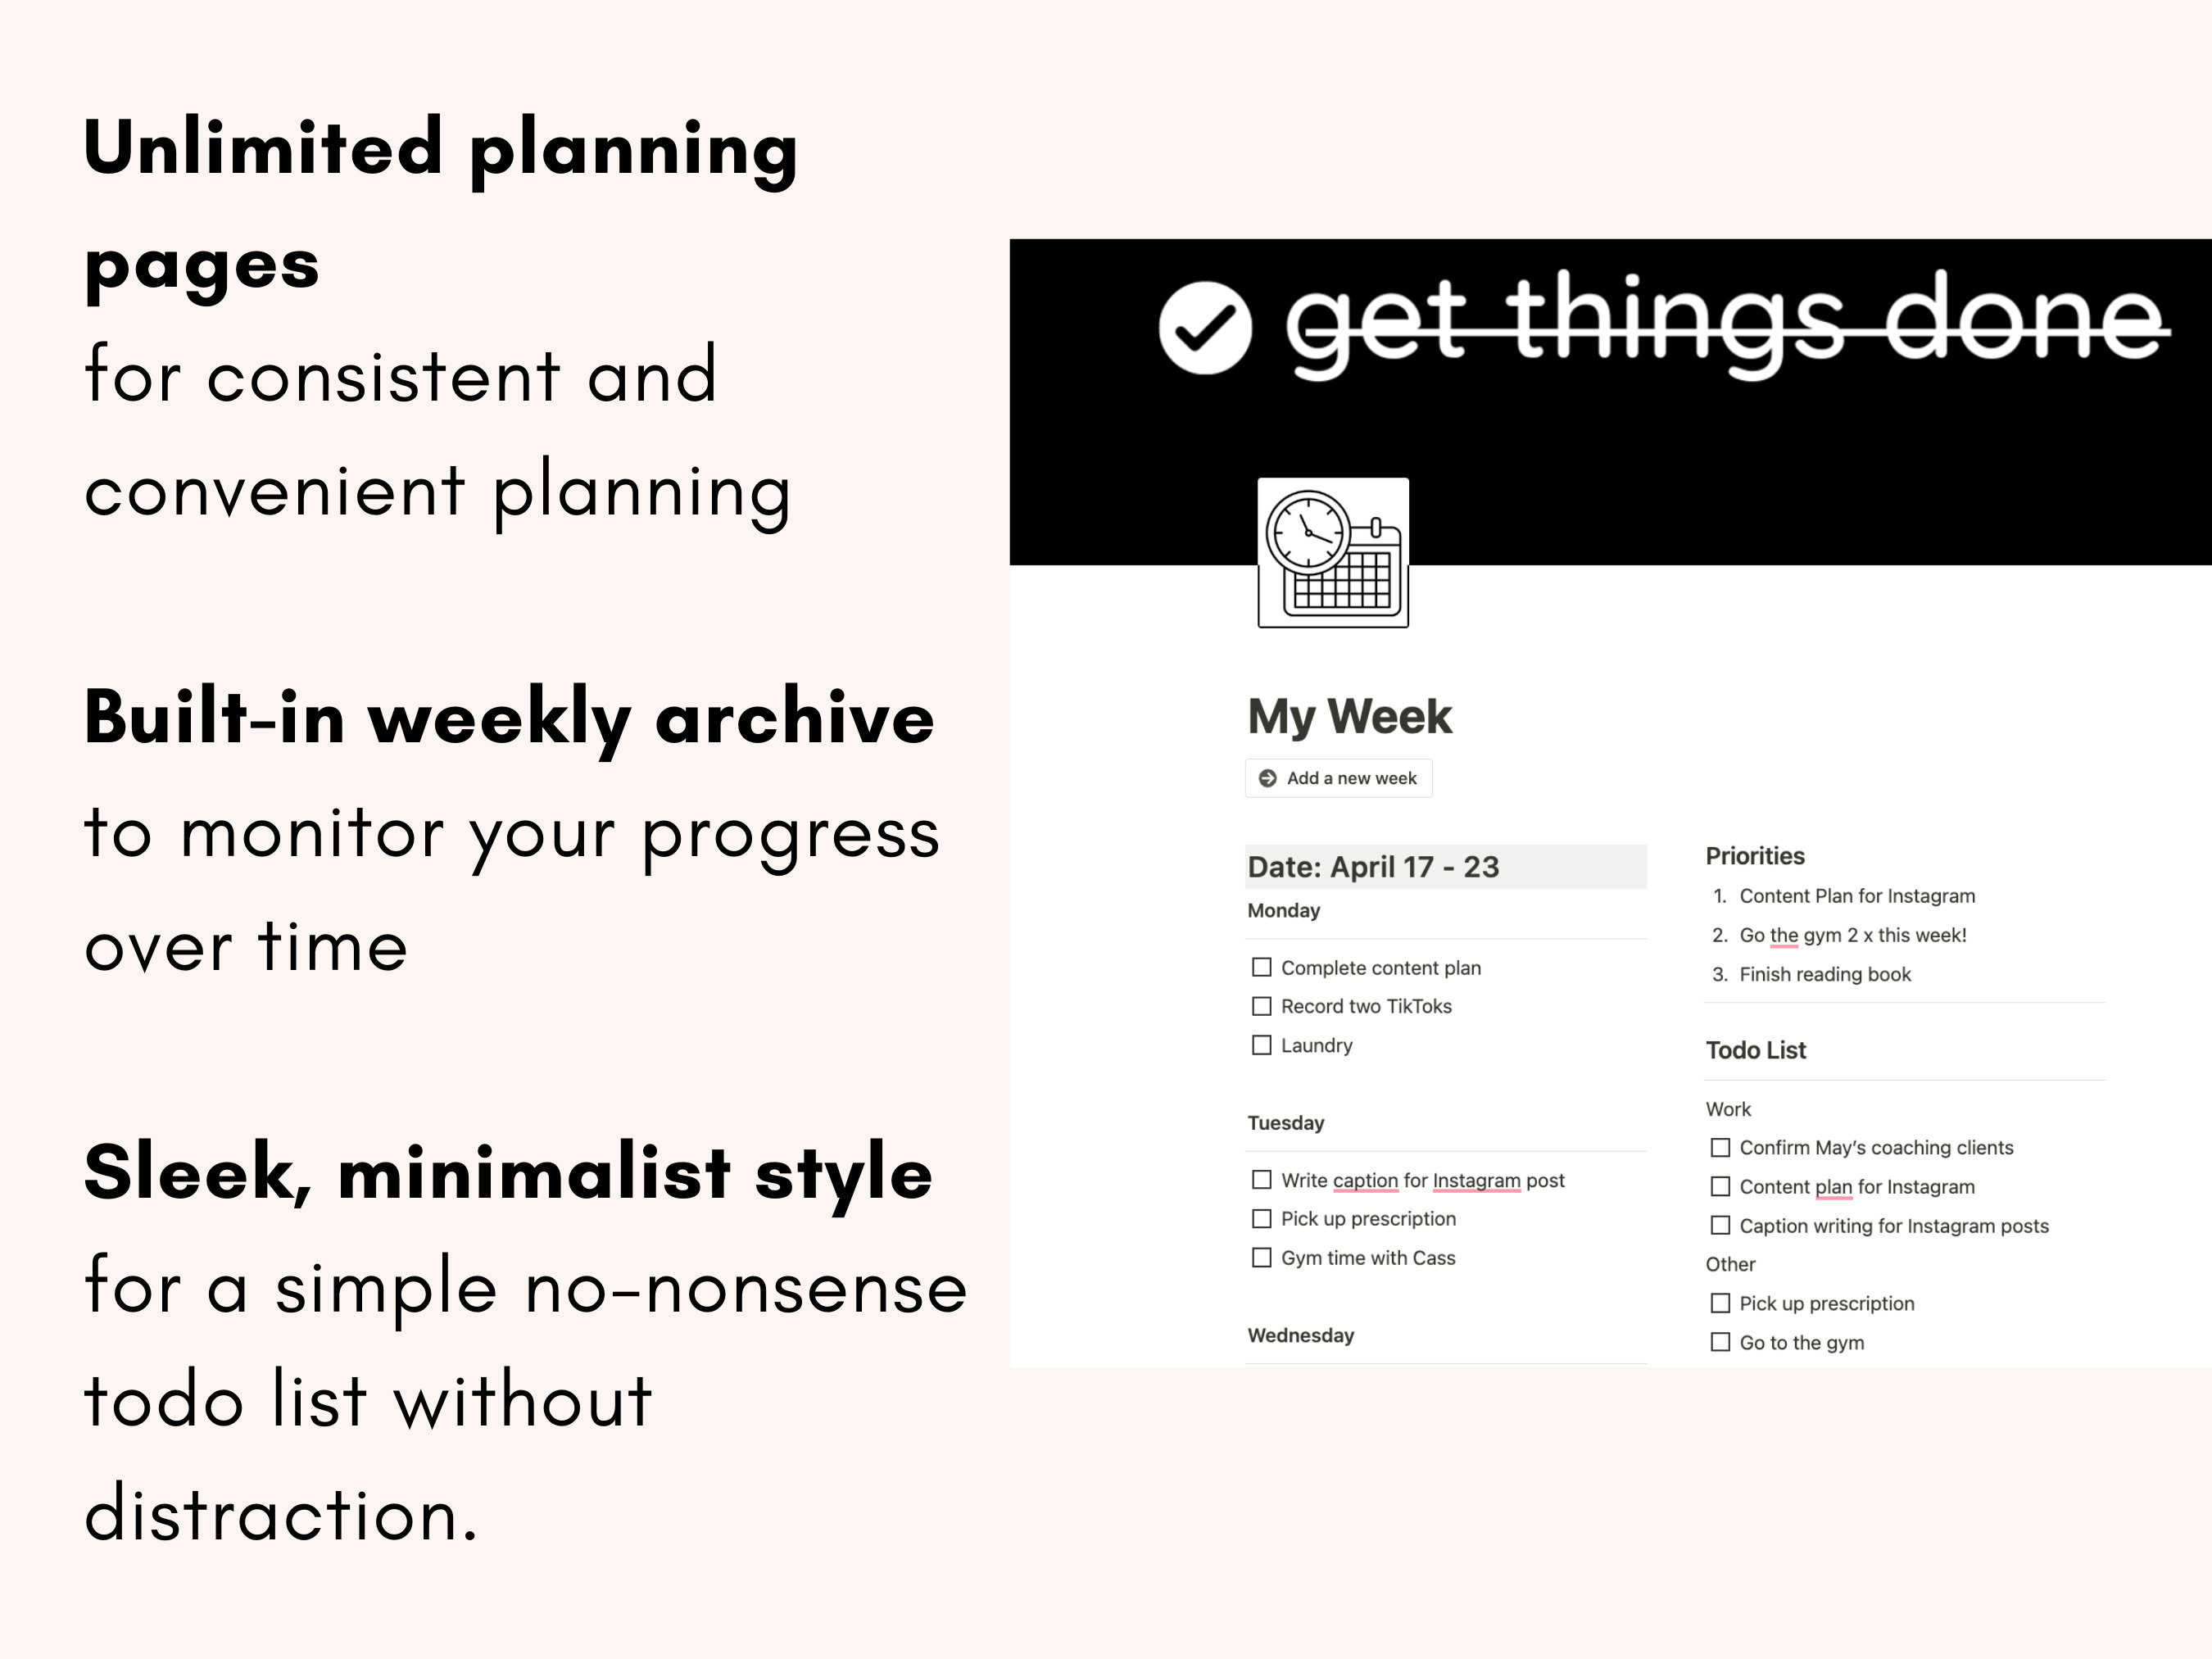
Task: Click Add a new week button
Action: (x=1338, y=778)
